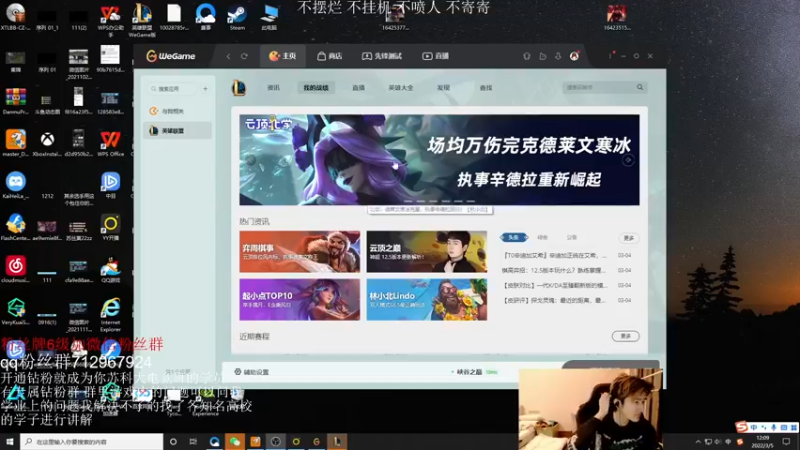Open the 弈周棋事 news card

[299, 252]
